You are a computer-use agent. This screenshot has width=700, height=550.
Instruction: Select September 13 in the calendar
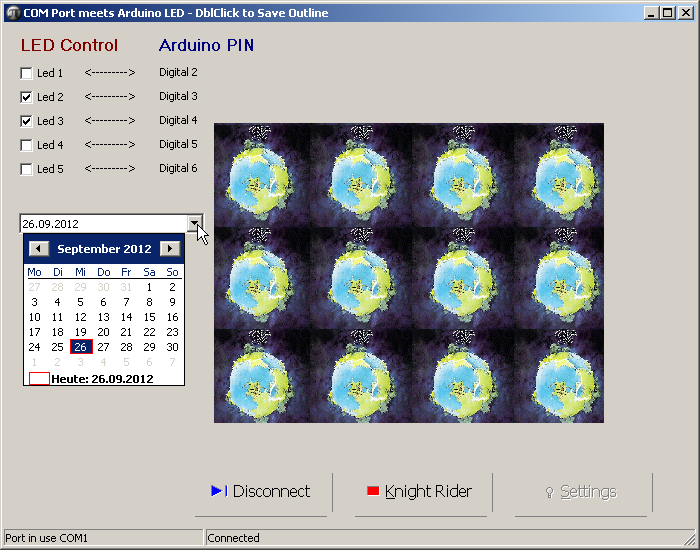[x=104, y=317]
